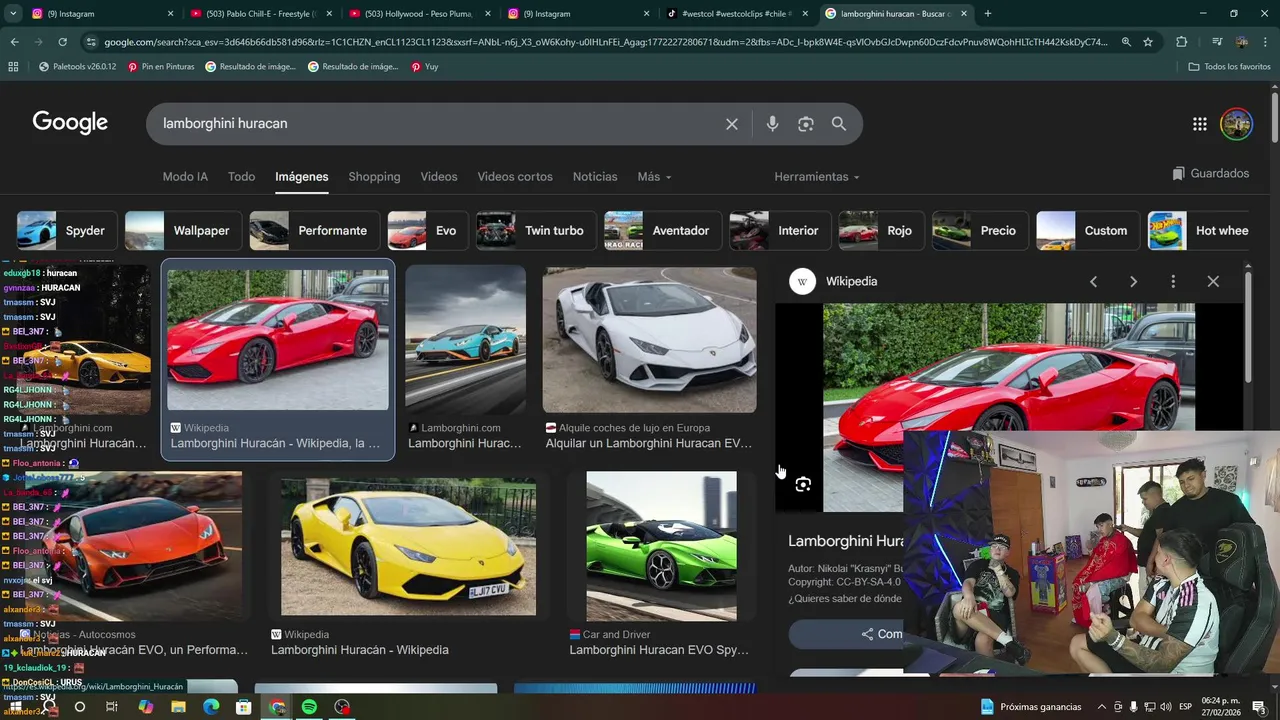
Task: Filter images by Twin turbo chip
Action: (x=536, y=231)
